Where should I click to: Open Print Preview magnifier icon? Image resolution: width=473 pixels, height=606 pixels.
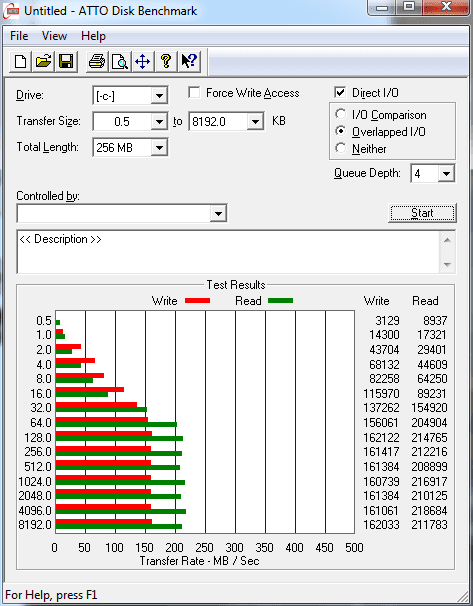(120, 61)
